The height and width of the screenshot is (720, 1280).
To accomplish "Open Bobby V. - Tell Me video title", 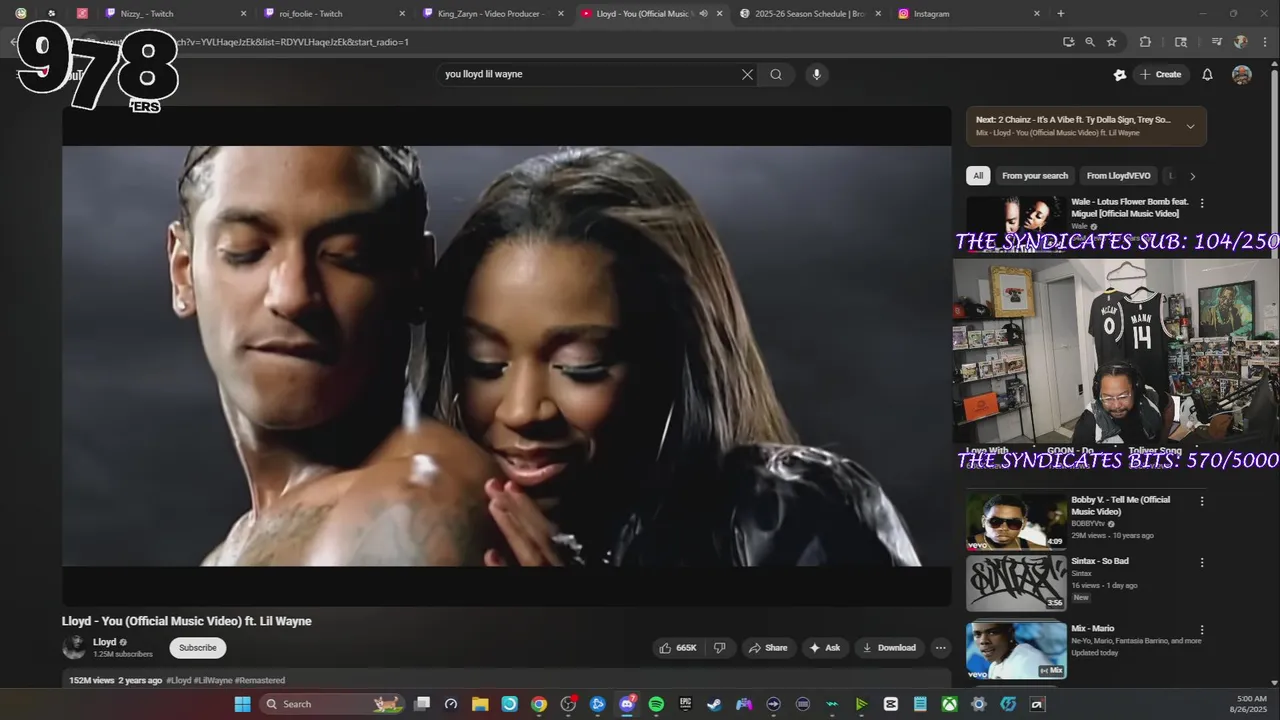I will pyautogui.click(x=1120, y=506).
